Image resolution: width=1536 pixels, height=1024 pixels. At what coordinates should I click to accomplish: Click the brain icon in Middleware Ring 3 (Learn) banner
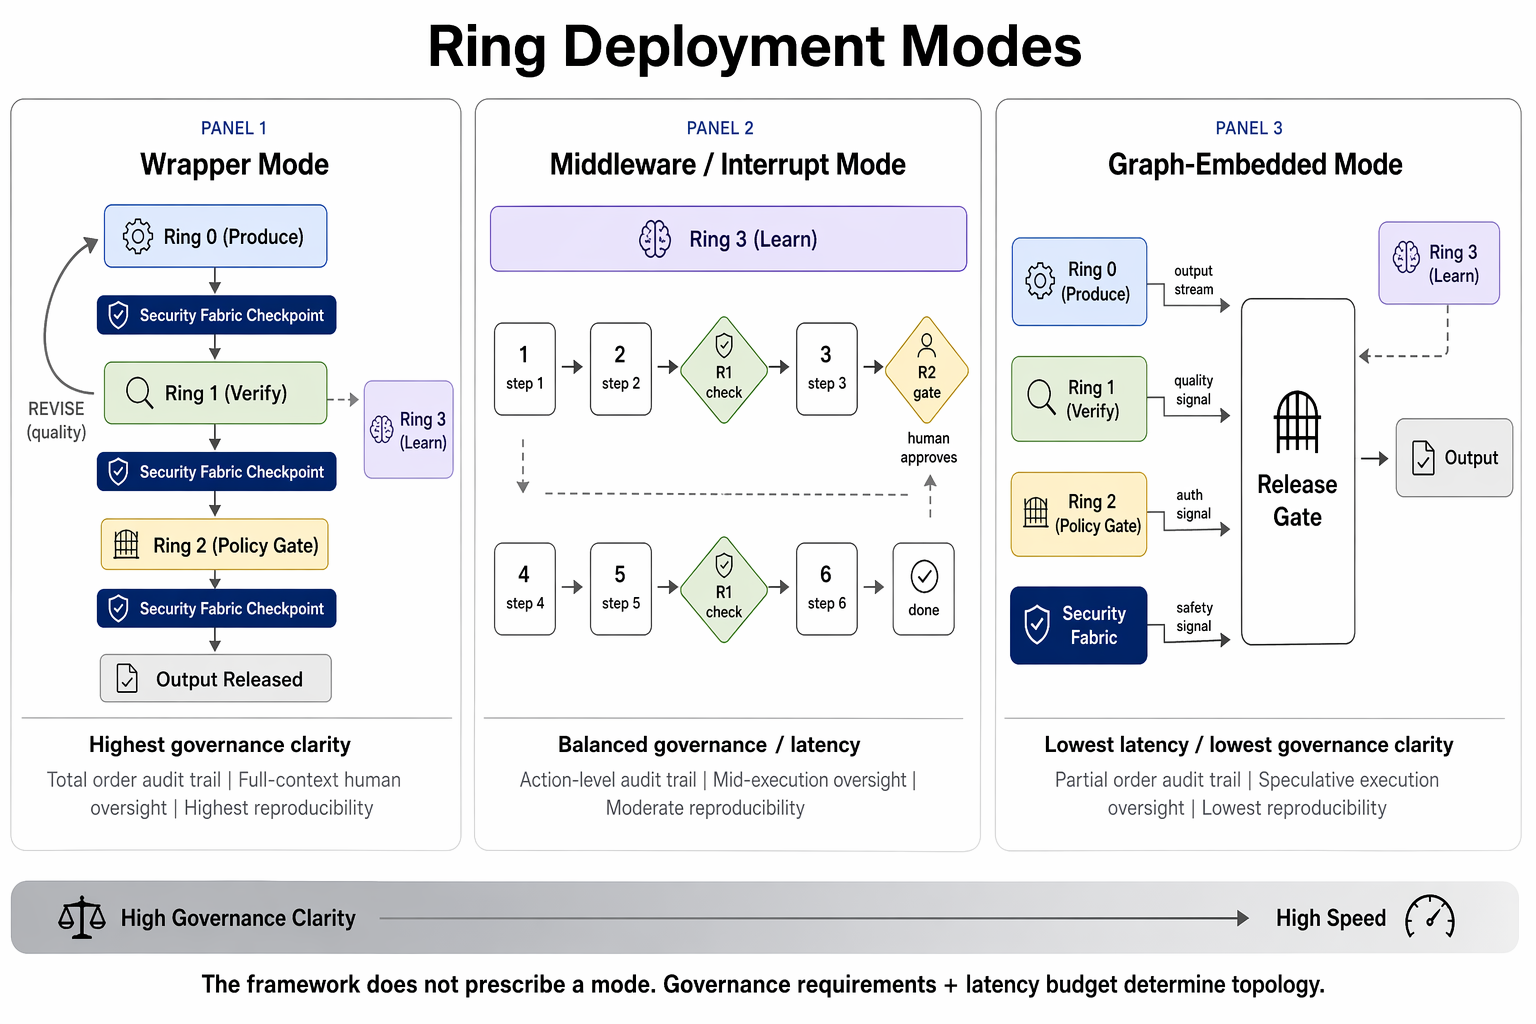tap(655, 239)
